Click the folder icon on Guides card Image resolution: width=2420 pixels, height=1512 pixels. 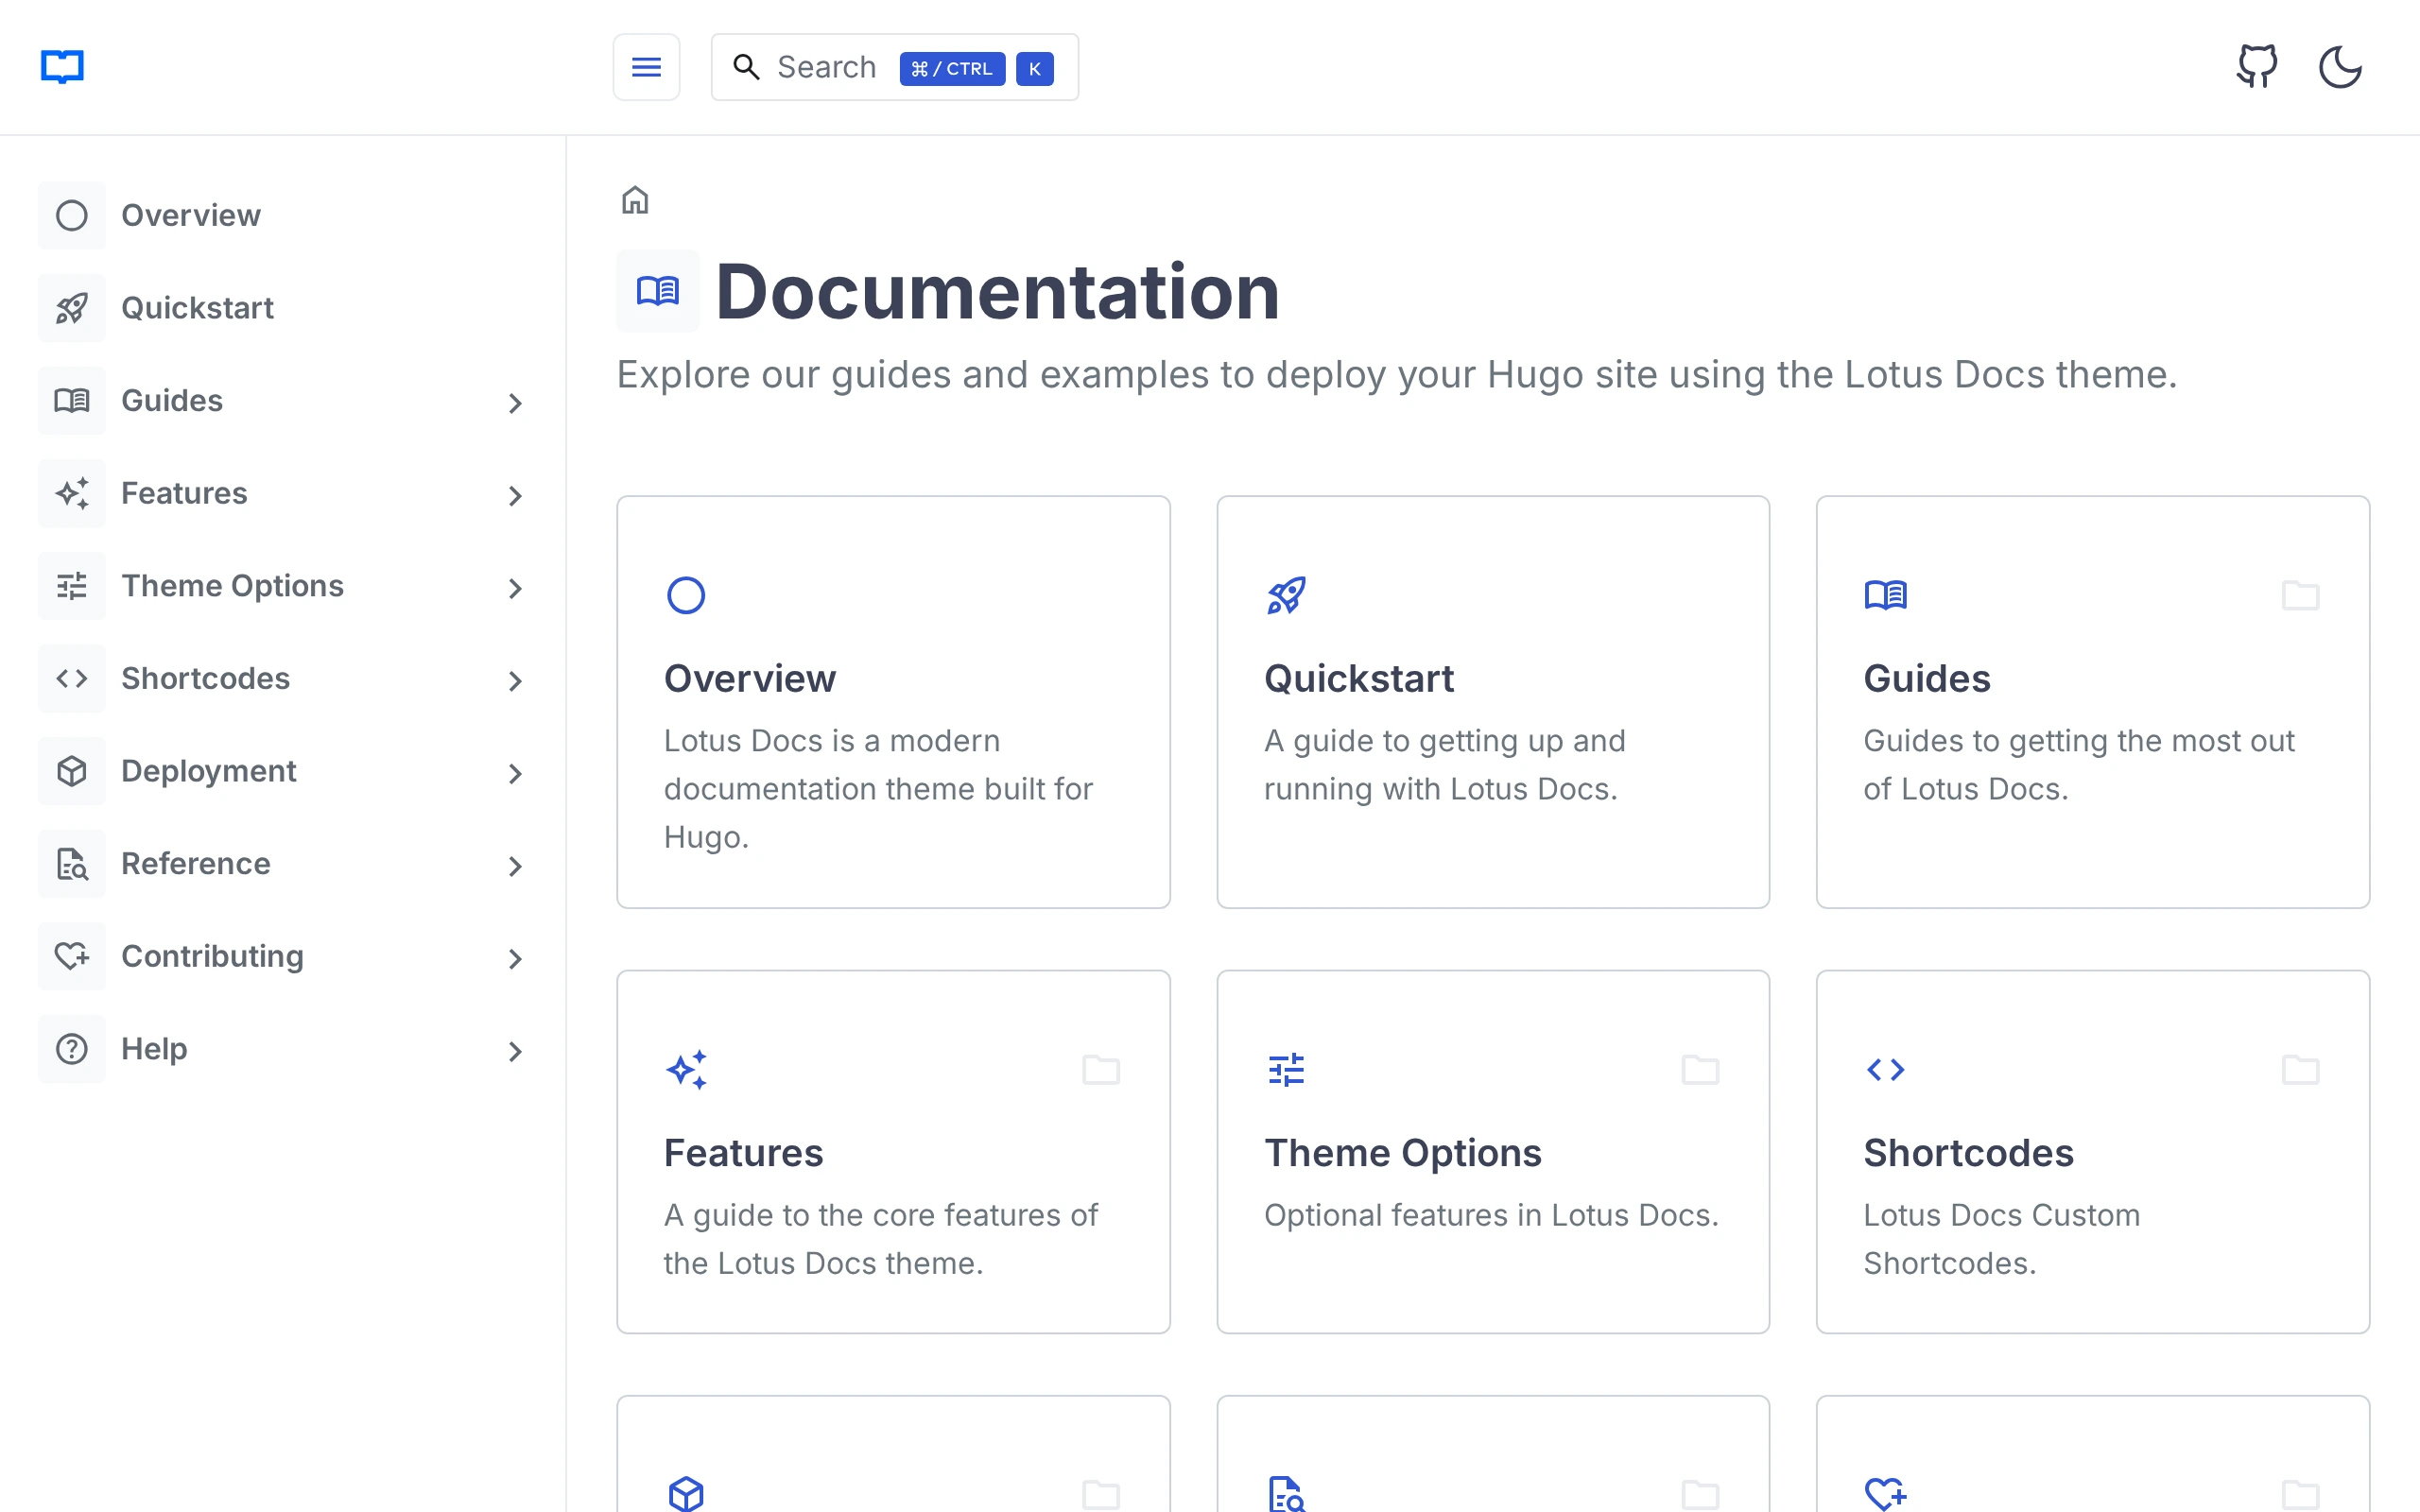[x=2300, y=595]
